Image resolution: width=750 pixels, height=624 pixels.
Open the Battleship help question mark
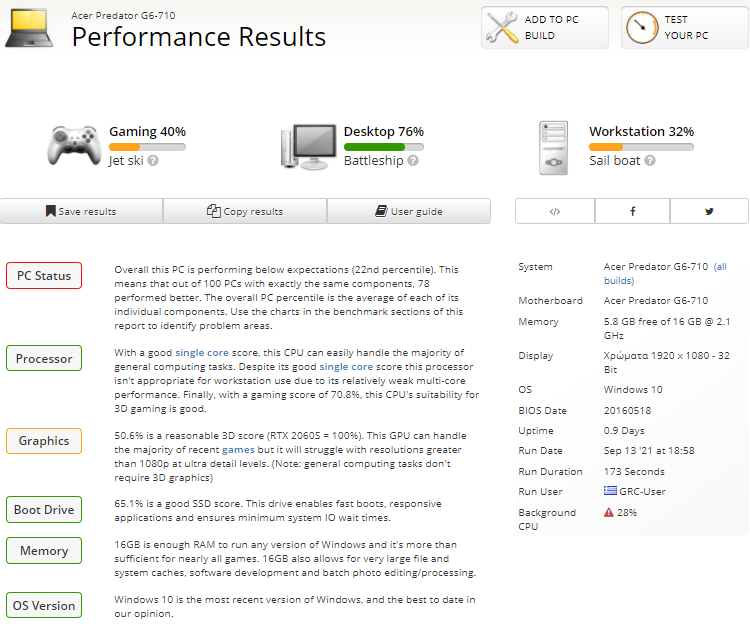pos(413,161)
